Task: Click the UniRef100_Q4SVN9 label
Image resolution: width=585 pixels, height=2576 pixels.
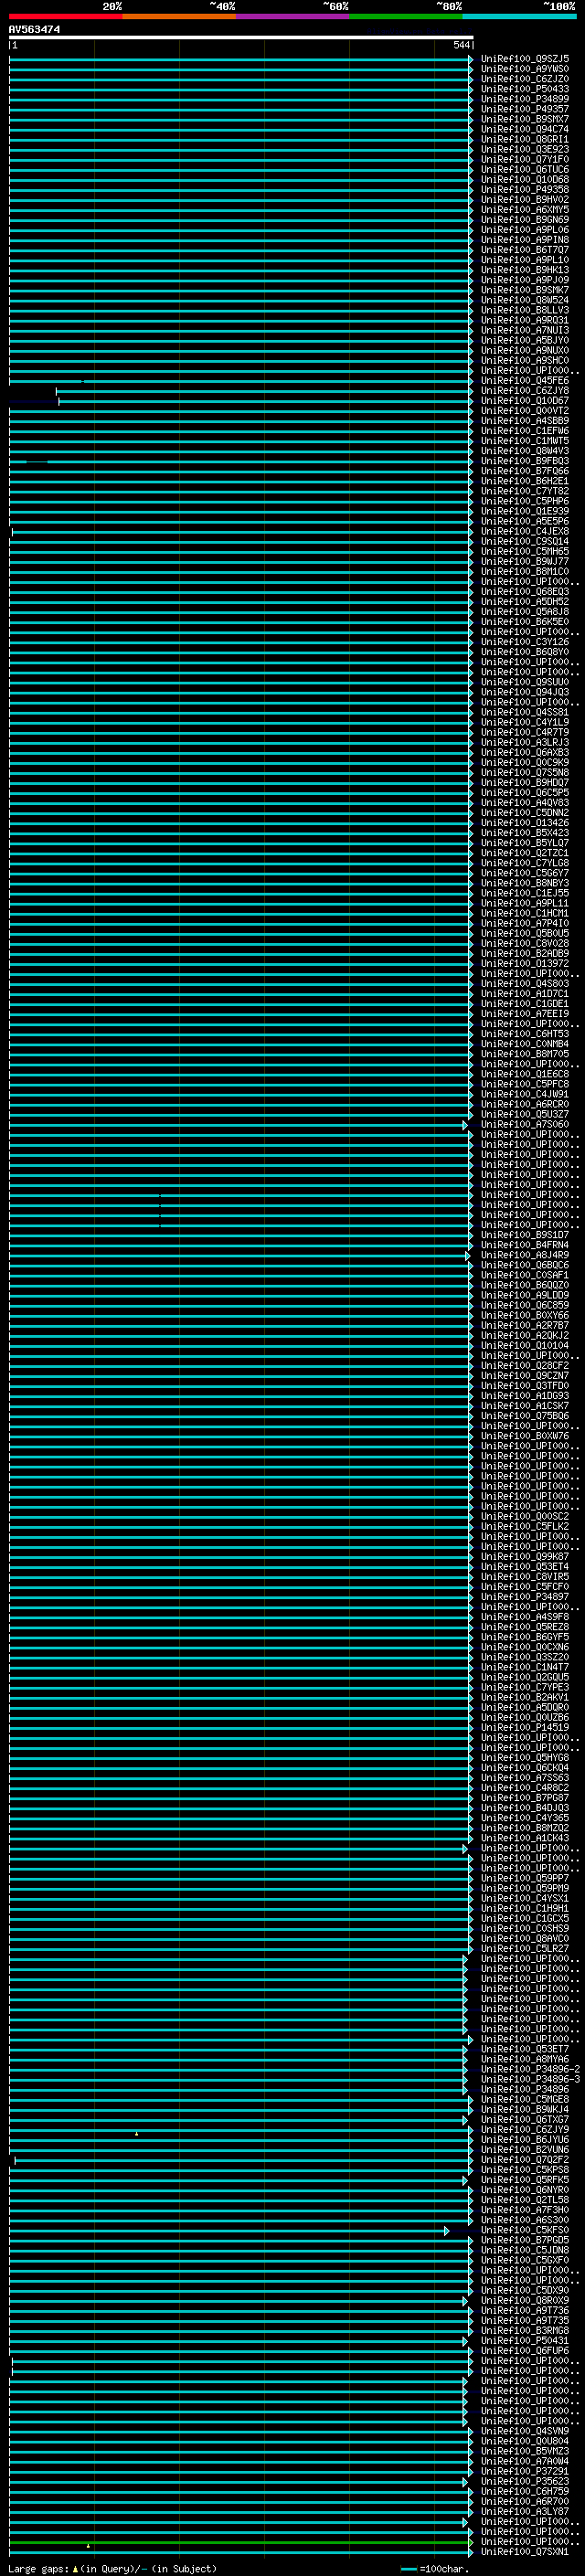Action: (525, 2432)
